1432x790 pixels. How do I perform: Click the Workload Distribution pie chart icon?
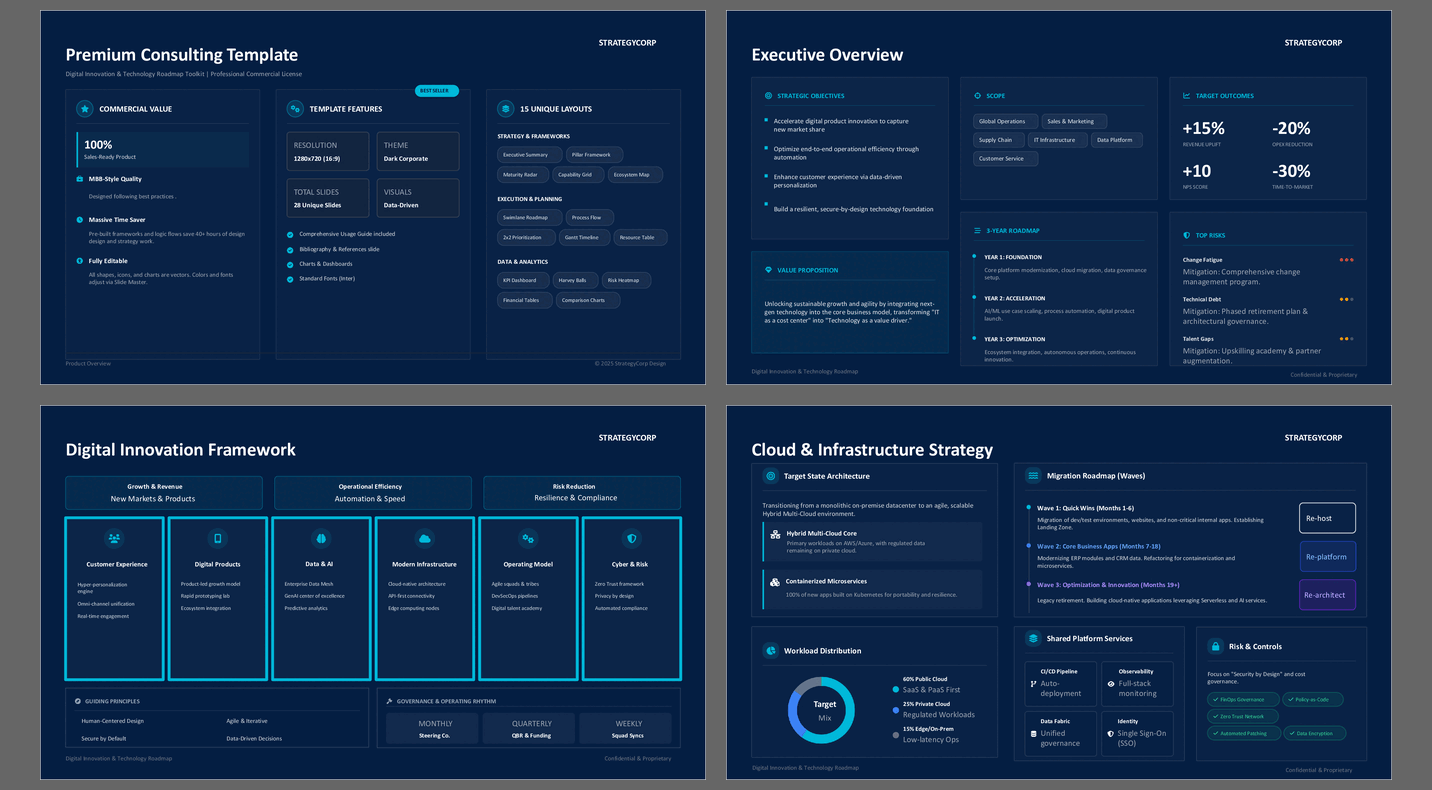tap(771, 651)
